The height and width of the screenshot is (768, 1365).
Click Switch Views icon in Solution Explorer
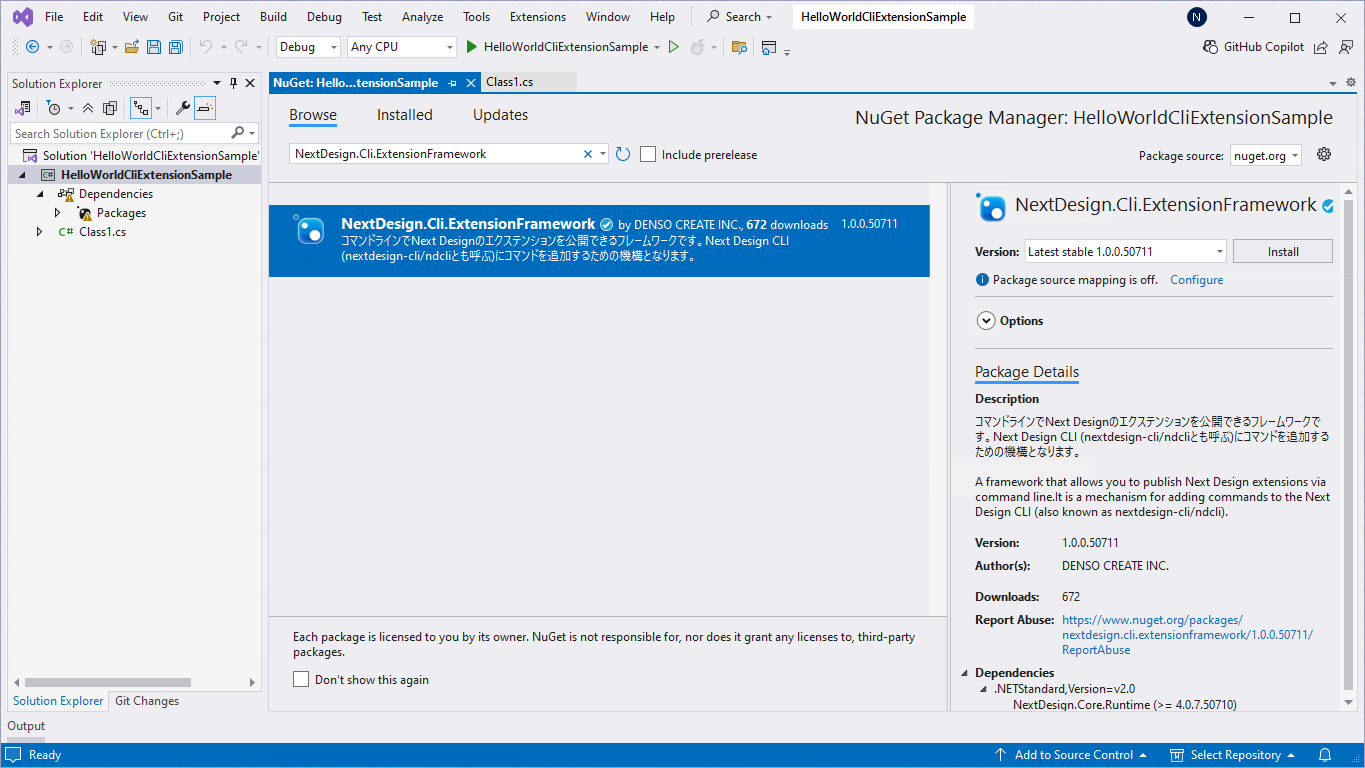(x=22, y=108)
